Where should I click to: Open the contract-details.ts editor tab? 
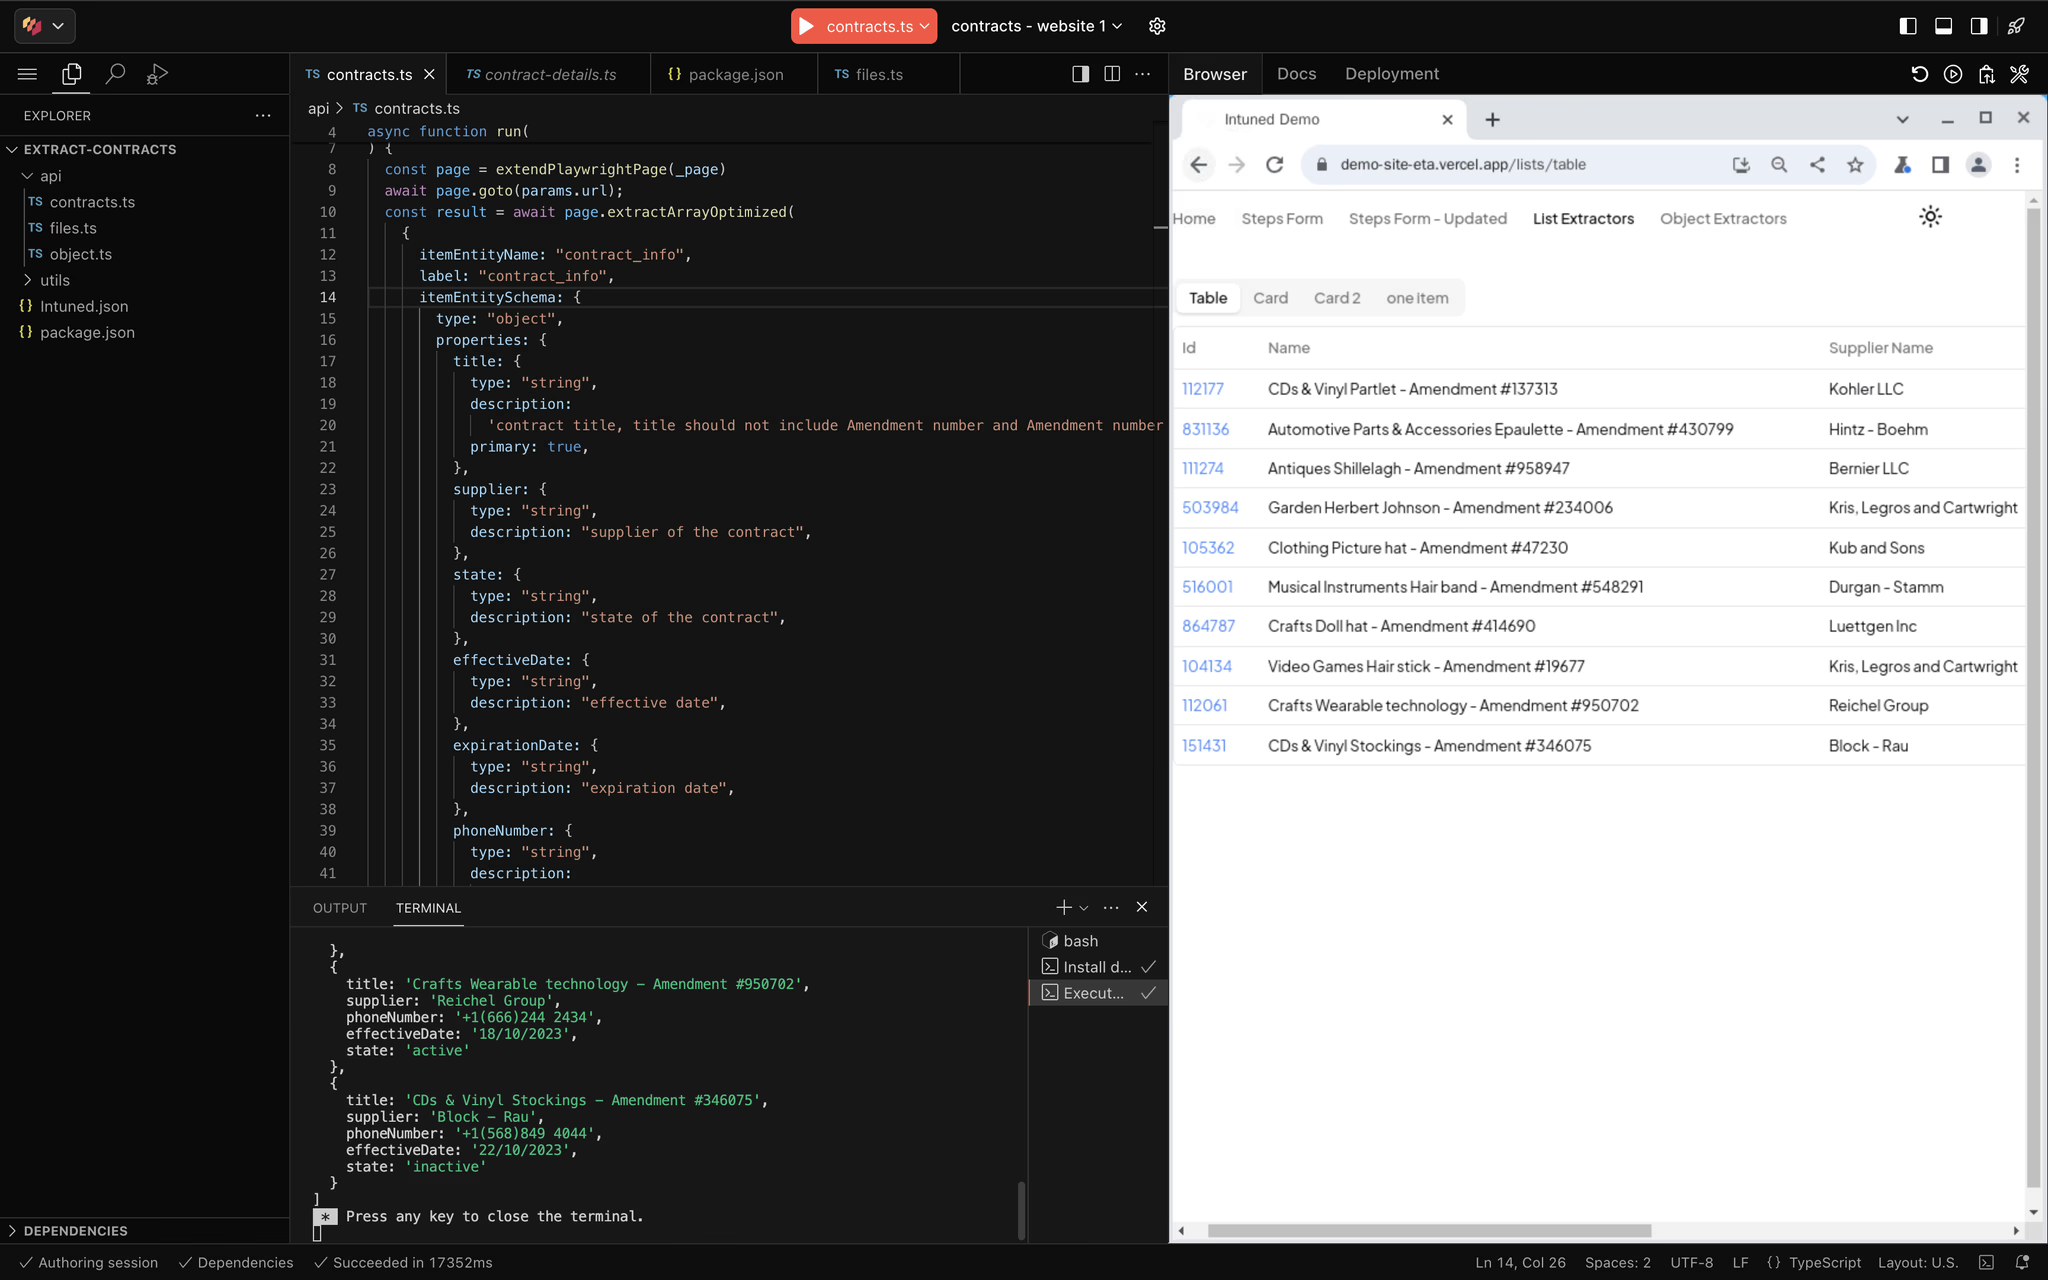pyautogui.click(x=550, y=75)
